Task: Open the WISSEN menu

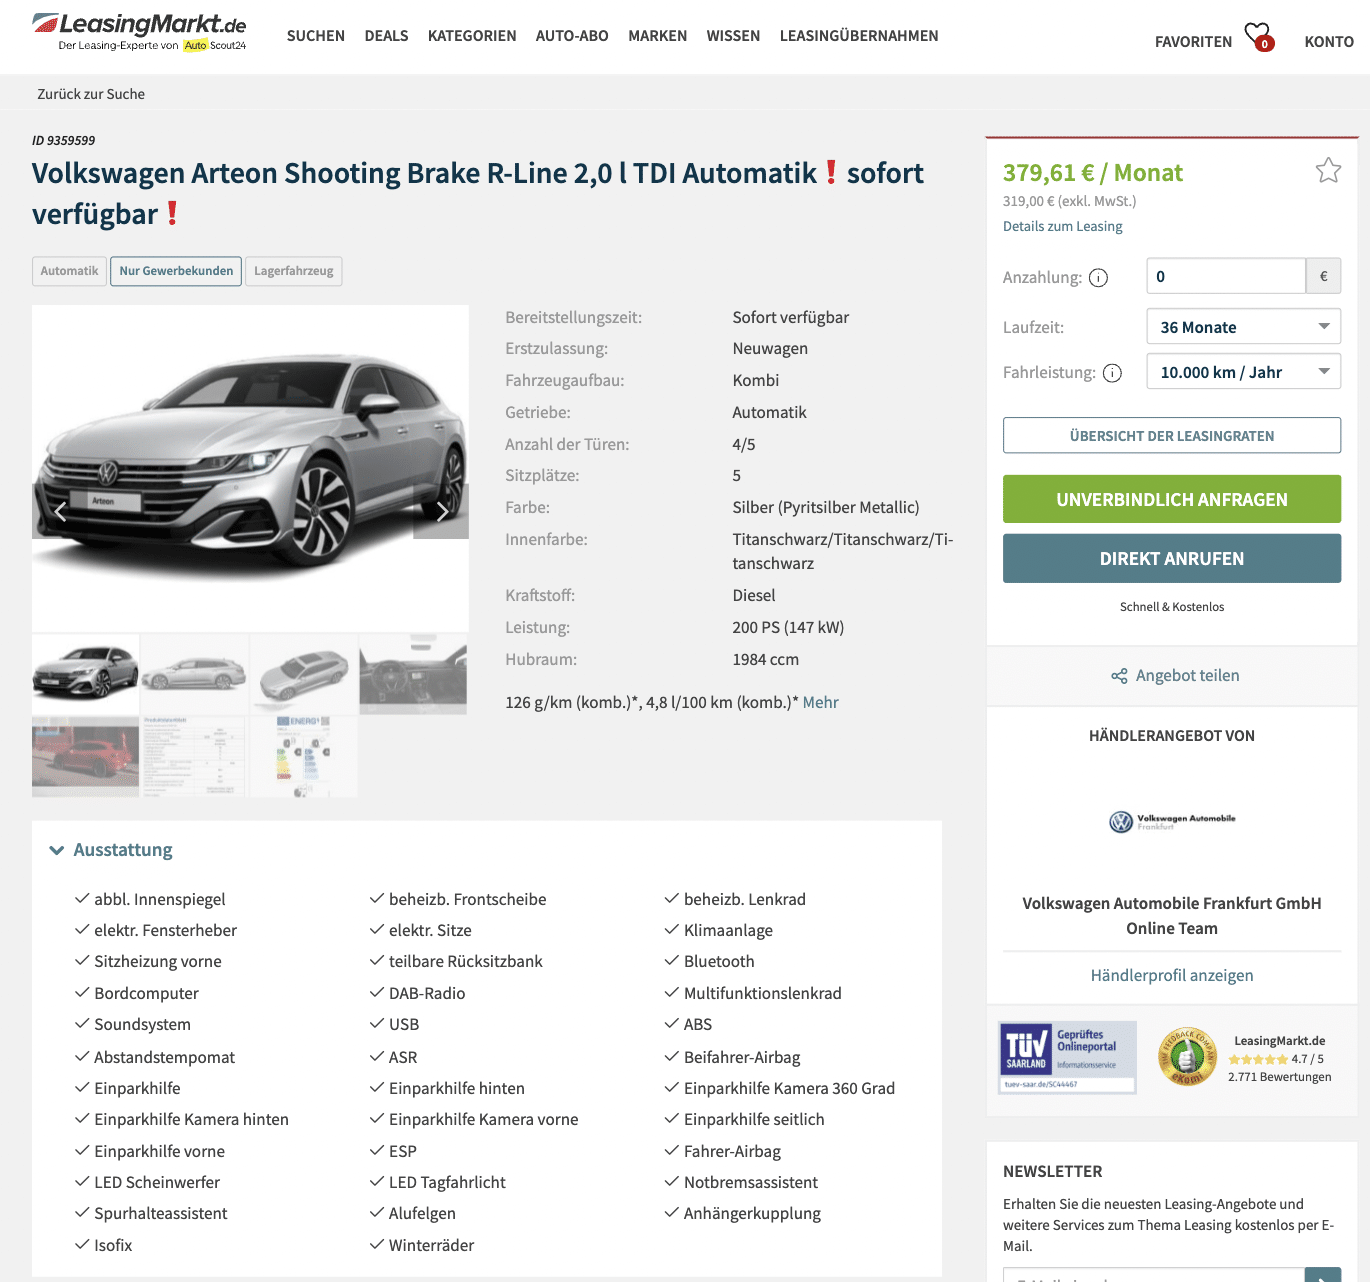Action: (x=733, y=36)
